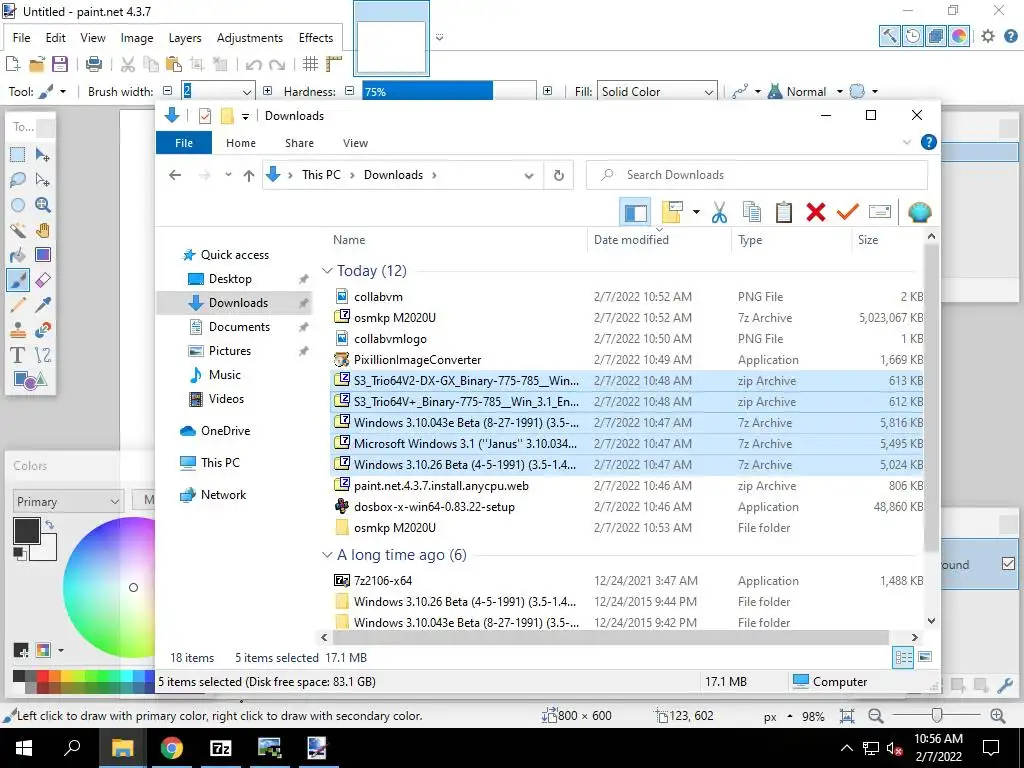Click the red X Delete icon in Explorer

[x=816, y=212]
